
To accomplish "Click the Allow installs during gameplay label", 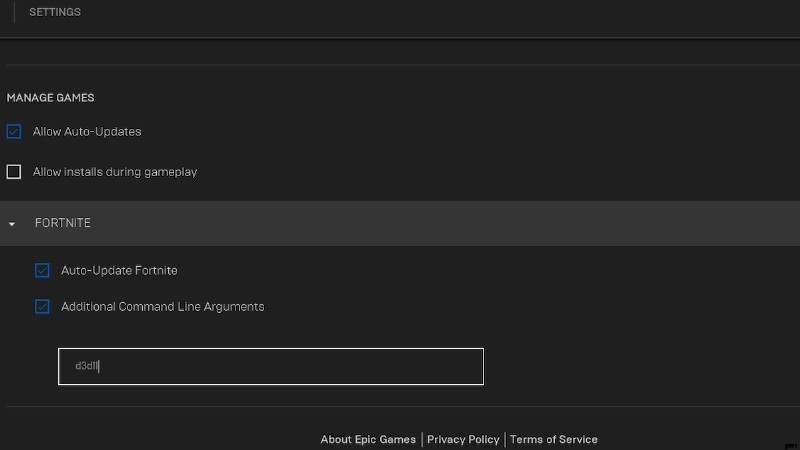I will pos(115,172).
